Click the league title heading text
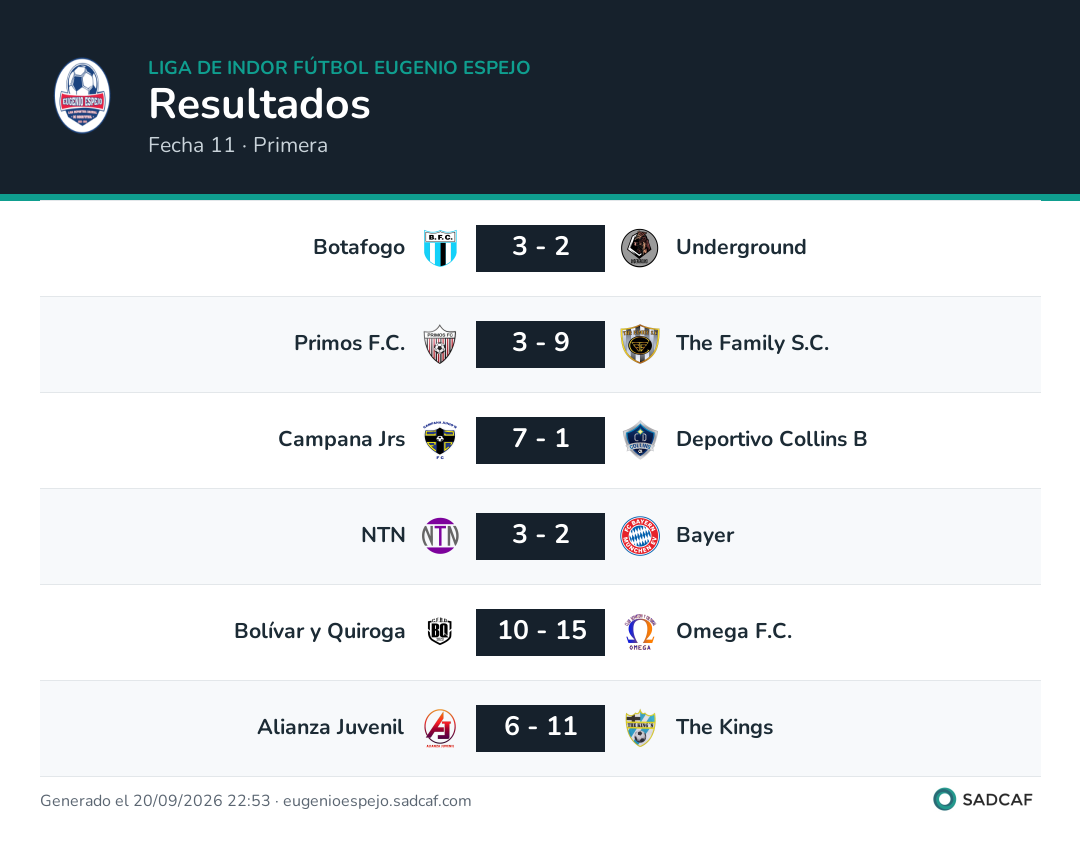 [339, 67]
